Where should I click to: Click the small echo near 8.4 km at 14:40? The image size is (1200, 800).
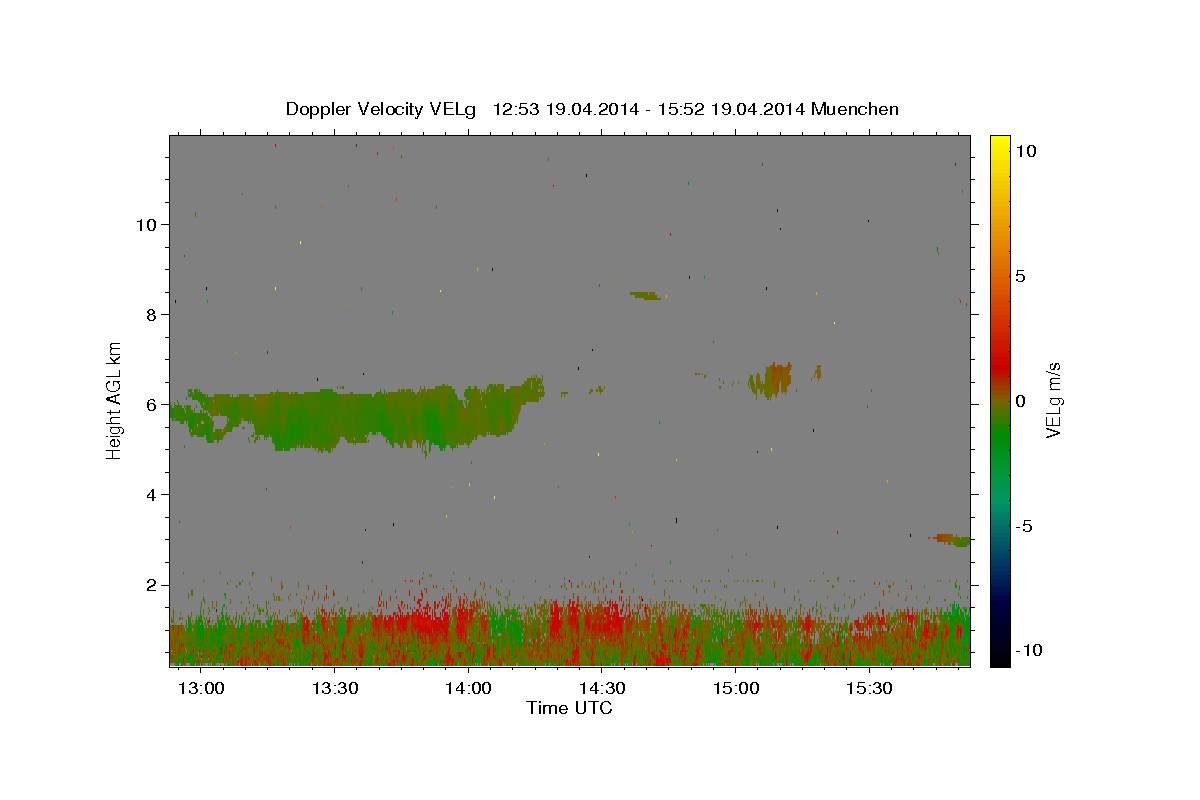pos(645,295)
